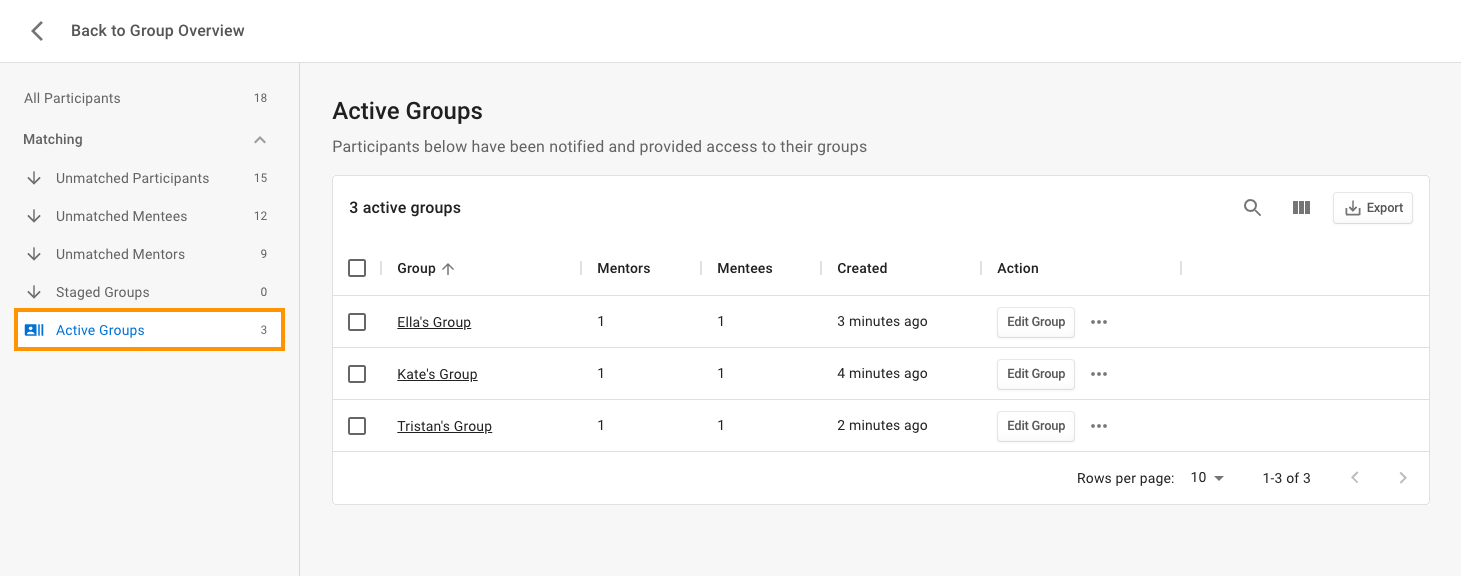Check the Ella's Group row checkbox

click(x=357, y=322)
